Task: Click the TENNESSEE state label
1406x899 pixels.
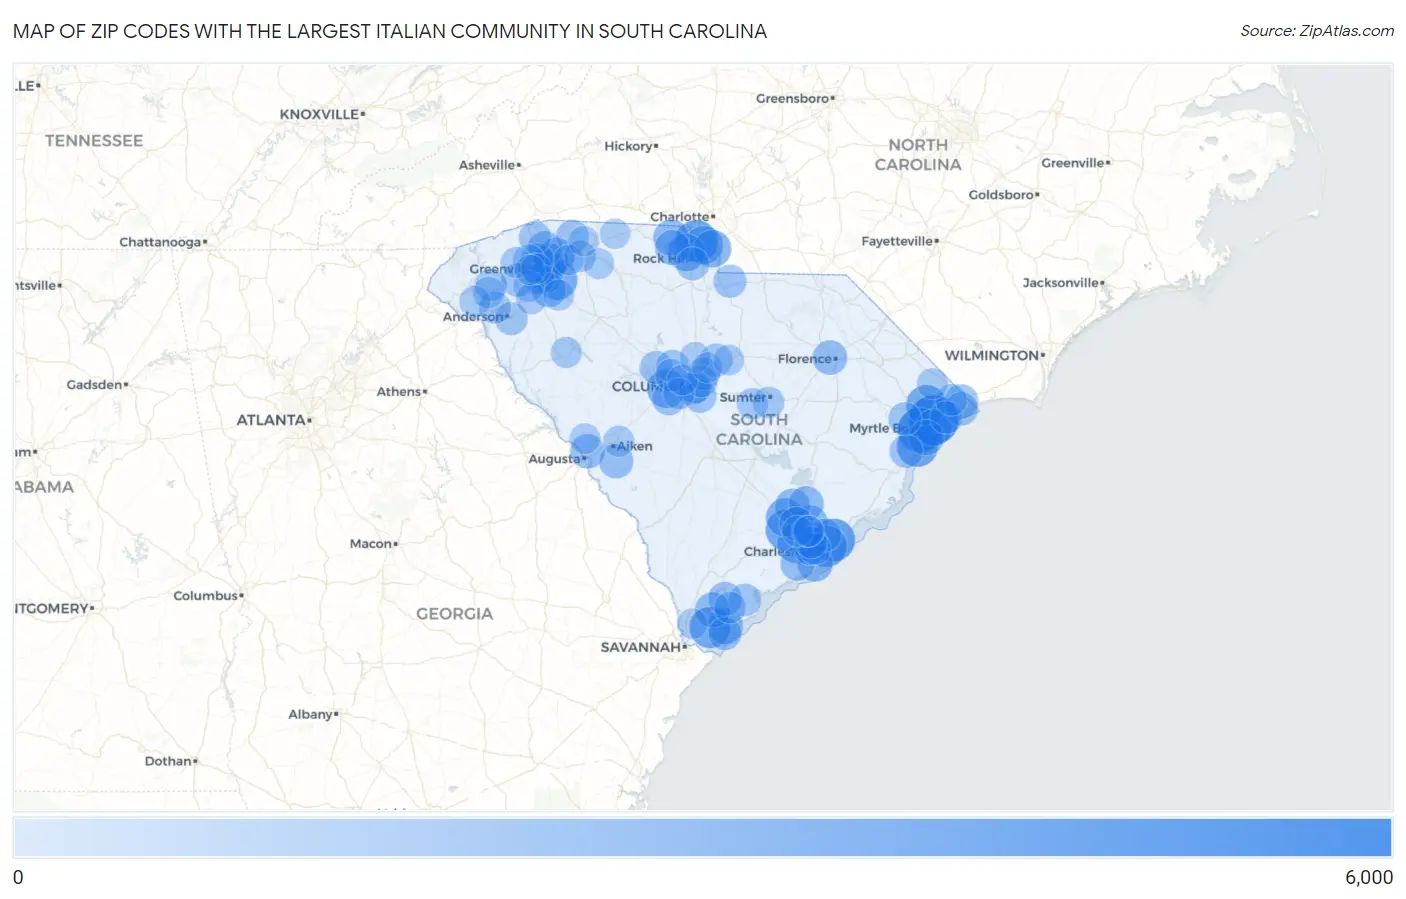Action: (94, 141)
